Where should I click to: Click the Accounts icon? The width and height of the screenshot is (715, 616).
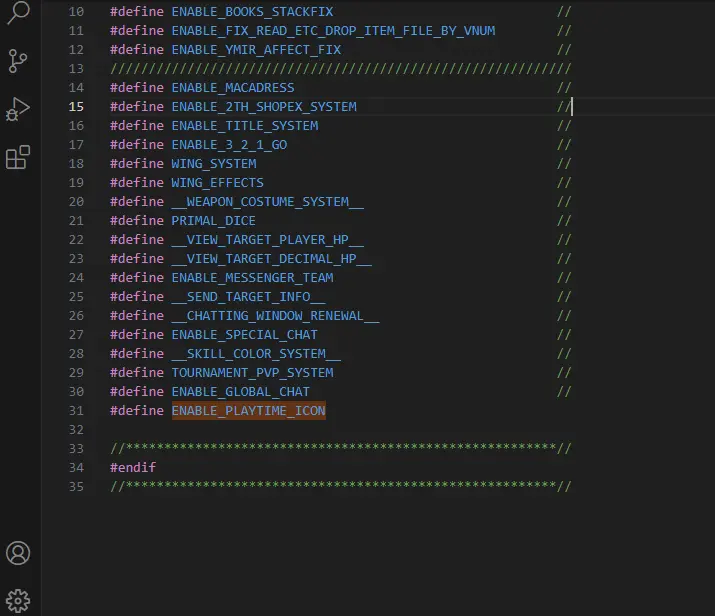pyautogui.click(x=18, y=553)
